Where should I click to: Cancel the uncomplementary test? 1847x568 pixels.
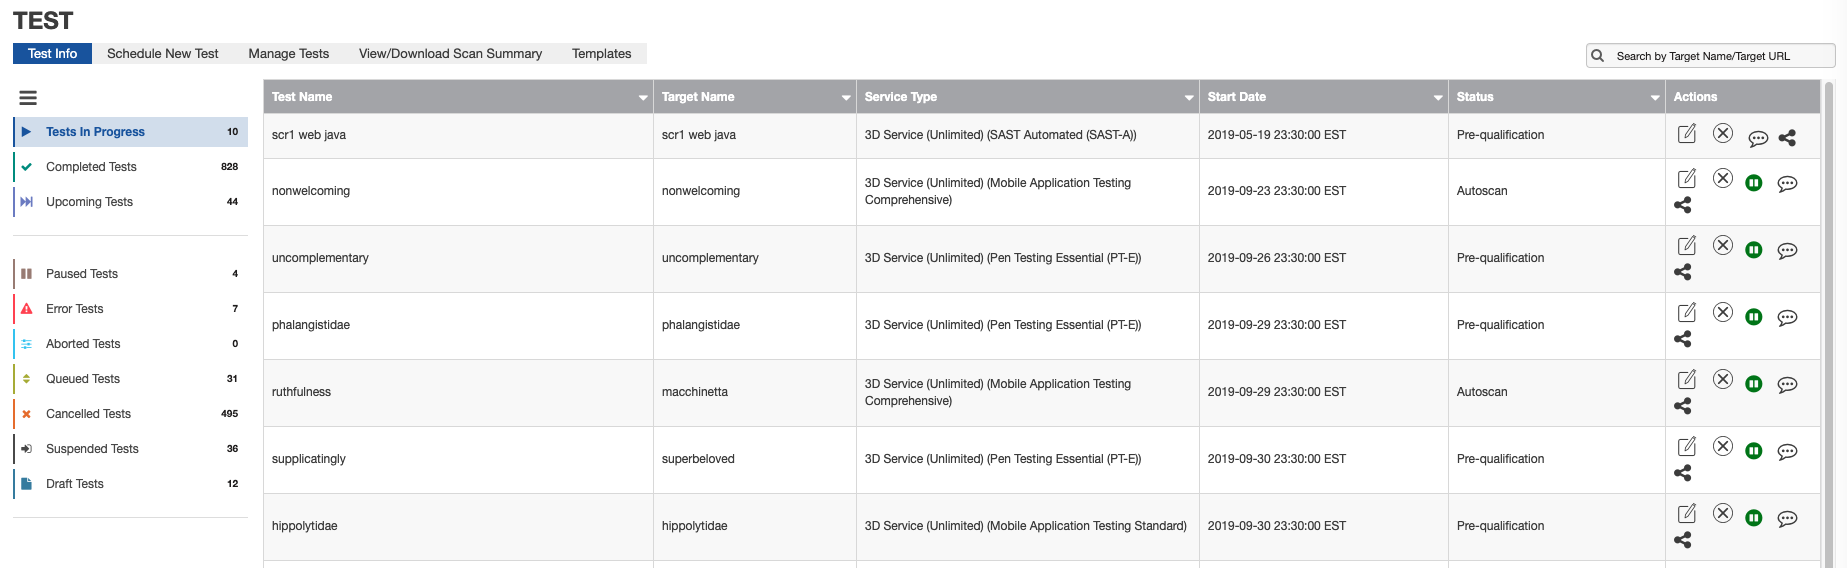pyautogui.click(x=1723, y=245)
